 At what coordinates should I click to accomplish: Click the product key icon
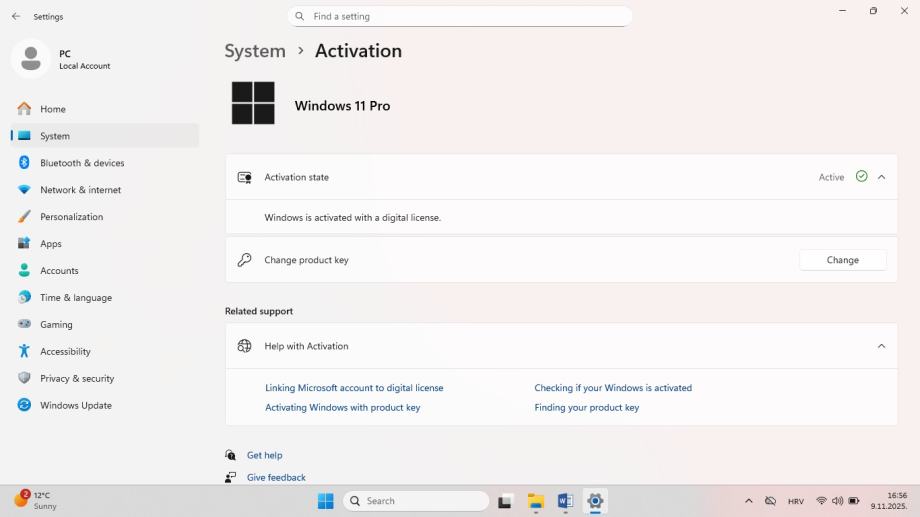245,259
